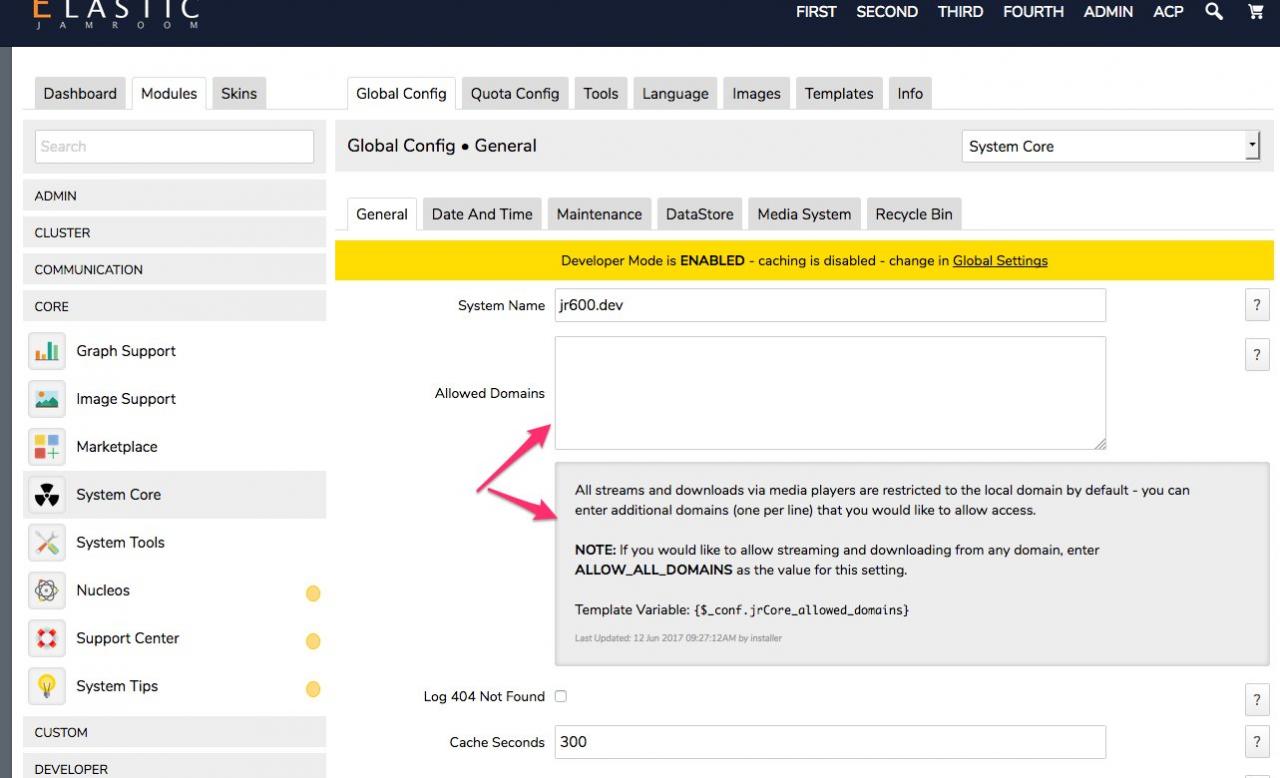The width and height of the screenshot is (1280, 778).
Task: Open the System Core module dropdown
Action: pos(1110,146)
